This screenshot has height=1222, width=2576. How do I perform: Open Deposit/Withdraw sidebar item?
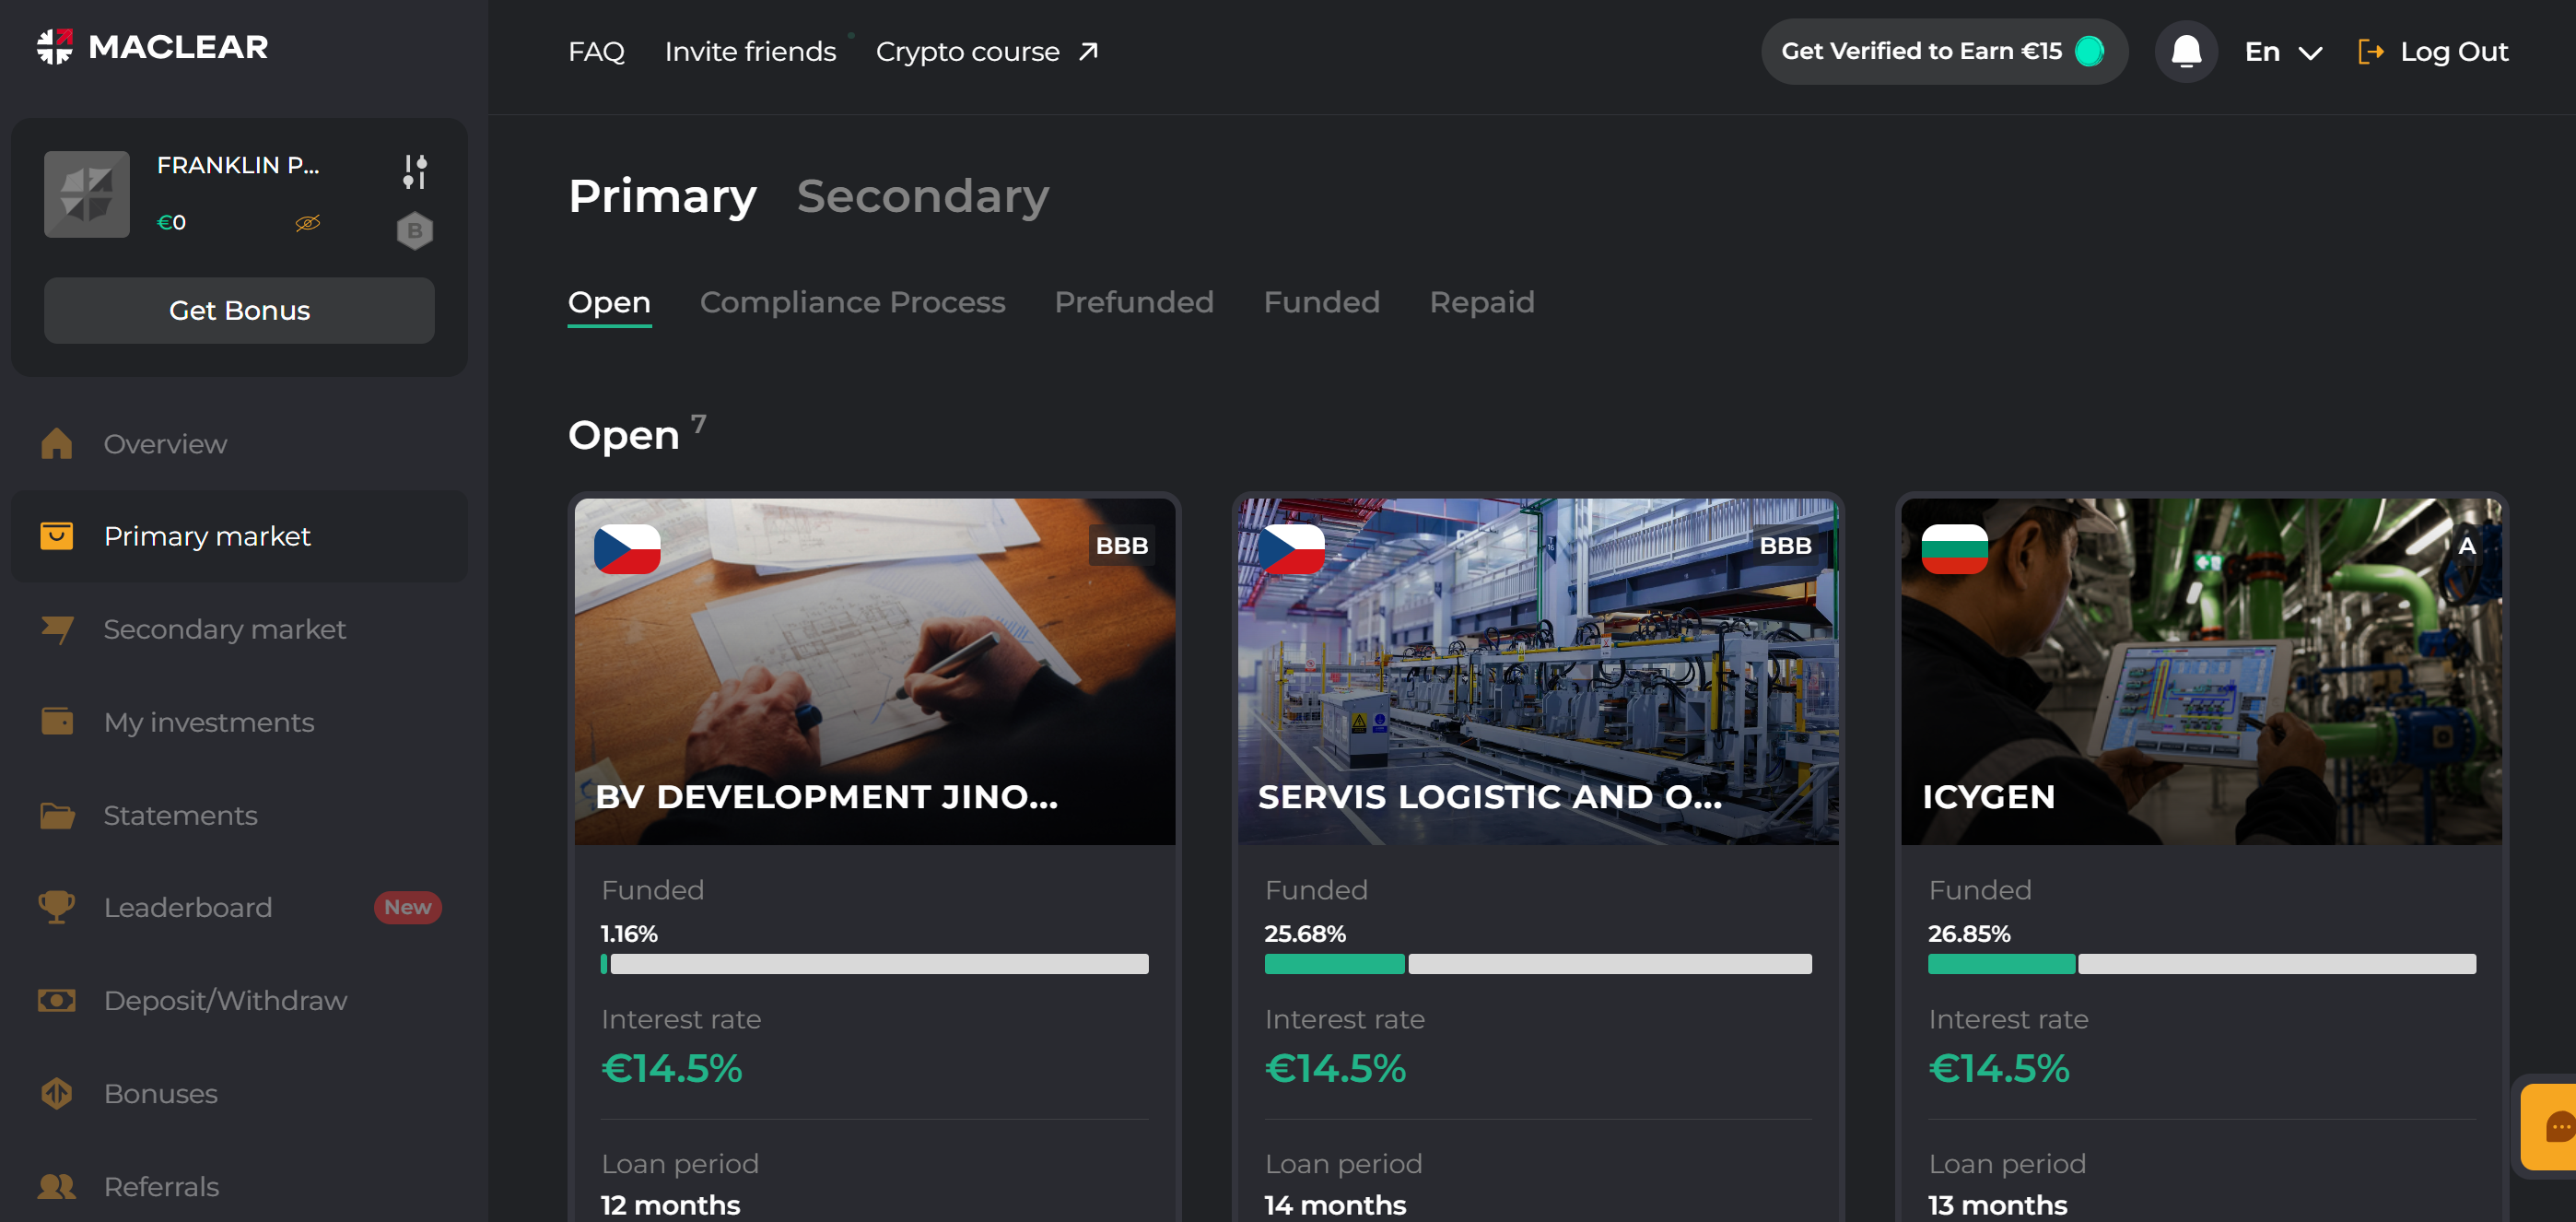239,1000
